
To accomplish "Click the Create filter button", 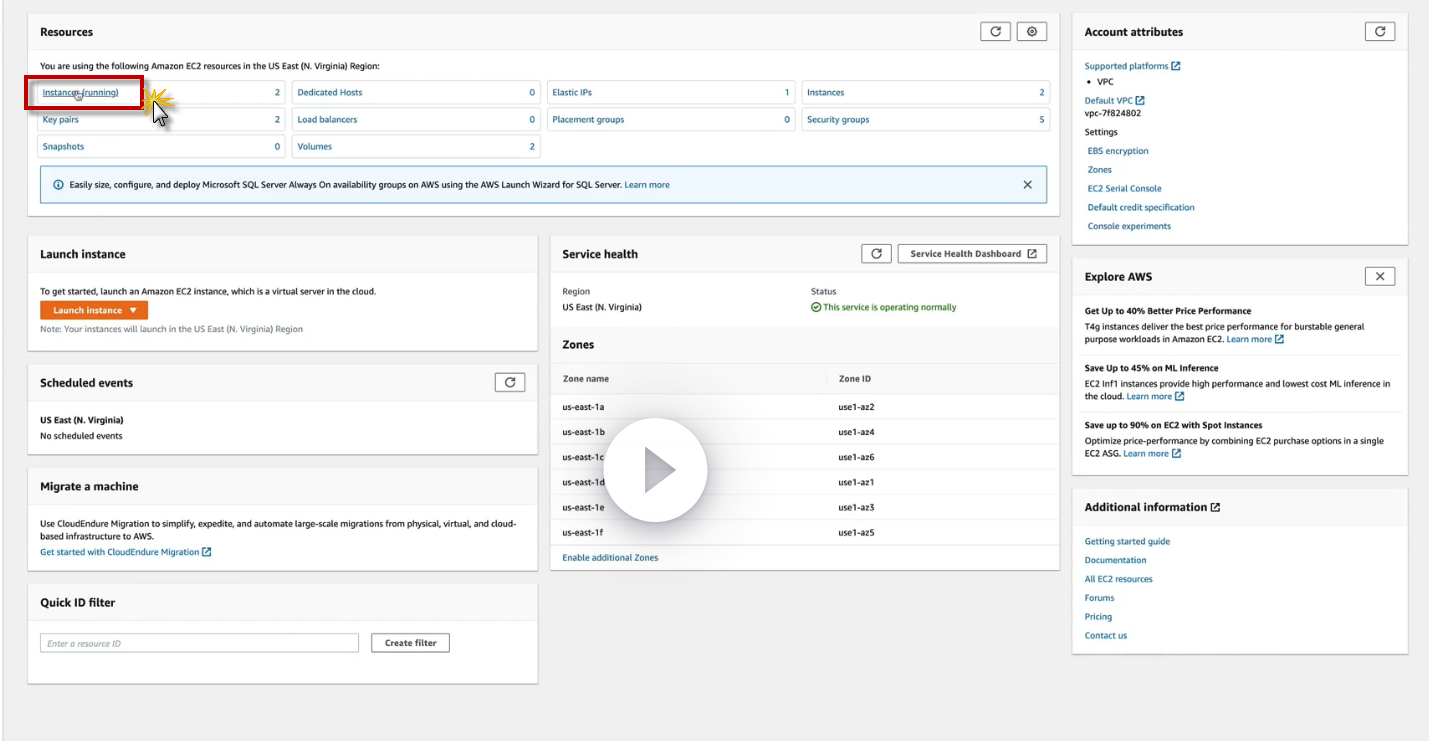I will 410,643.
